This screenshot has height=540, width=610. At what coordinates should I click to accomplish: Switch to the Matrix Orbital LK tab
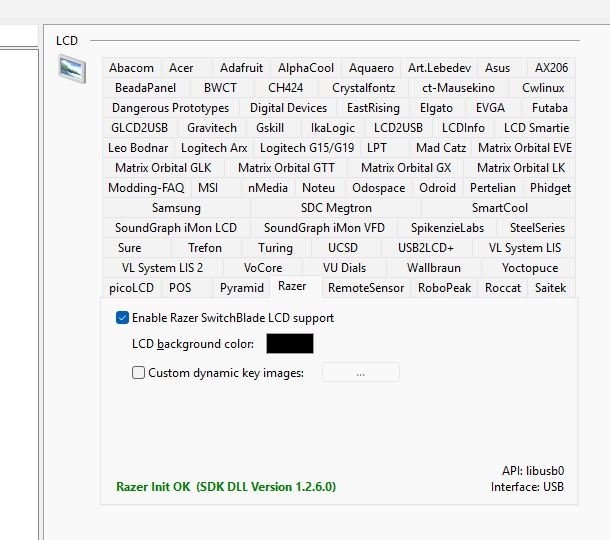coord(521,168)
